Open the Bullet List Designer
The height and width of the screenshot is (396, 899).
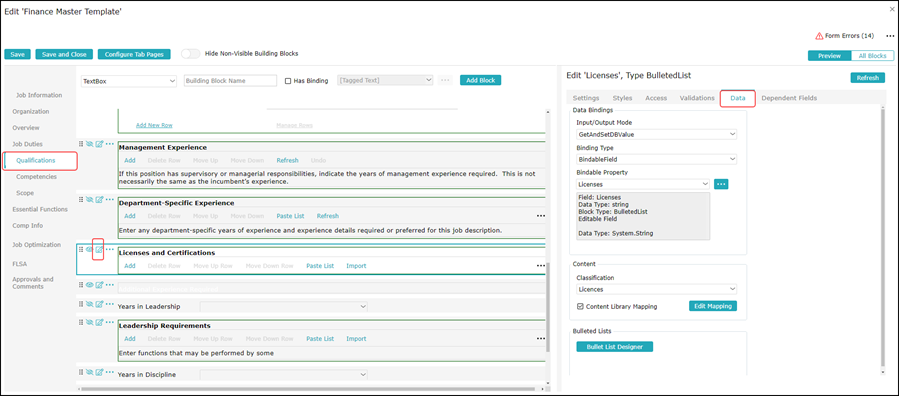click(615, 347)
